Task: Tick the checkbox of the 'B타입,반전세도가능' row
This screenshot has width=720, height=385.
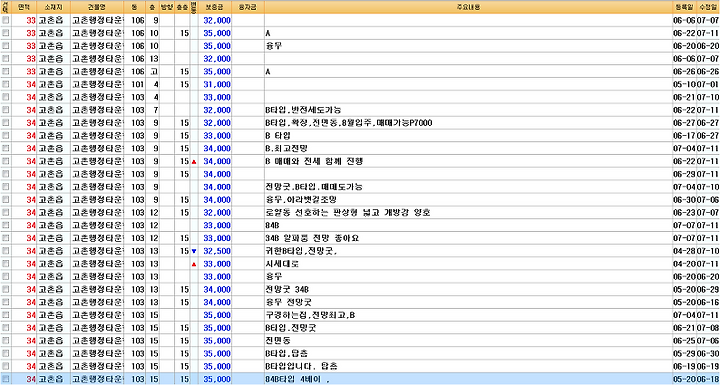Action: point(6,110)
